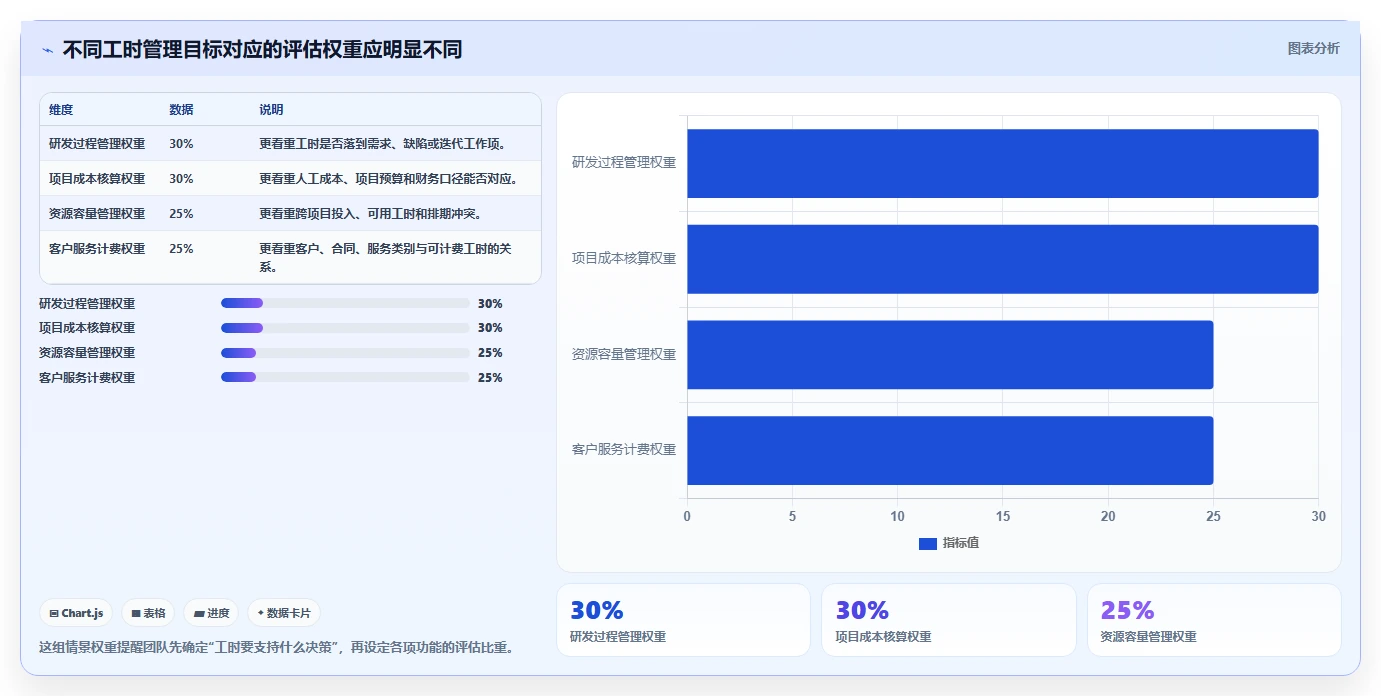The image size is (1381, 696).
Task: Select the 进度 tag chip
Action: [211, 613]
